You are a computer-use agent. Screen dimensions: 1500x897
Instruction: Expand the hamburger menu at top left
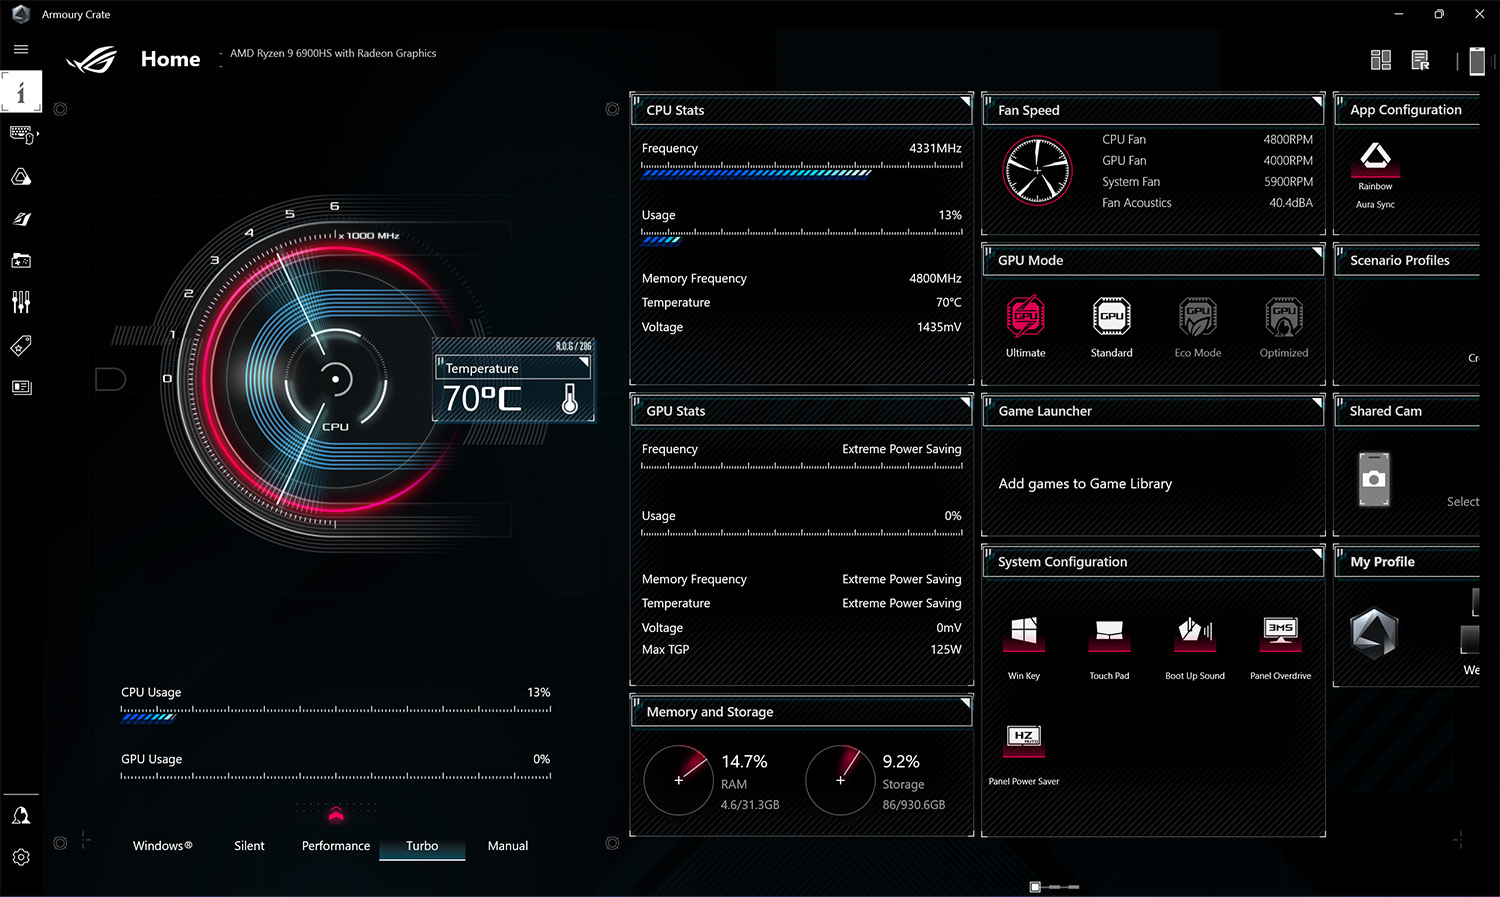click(x=21, y=49)
